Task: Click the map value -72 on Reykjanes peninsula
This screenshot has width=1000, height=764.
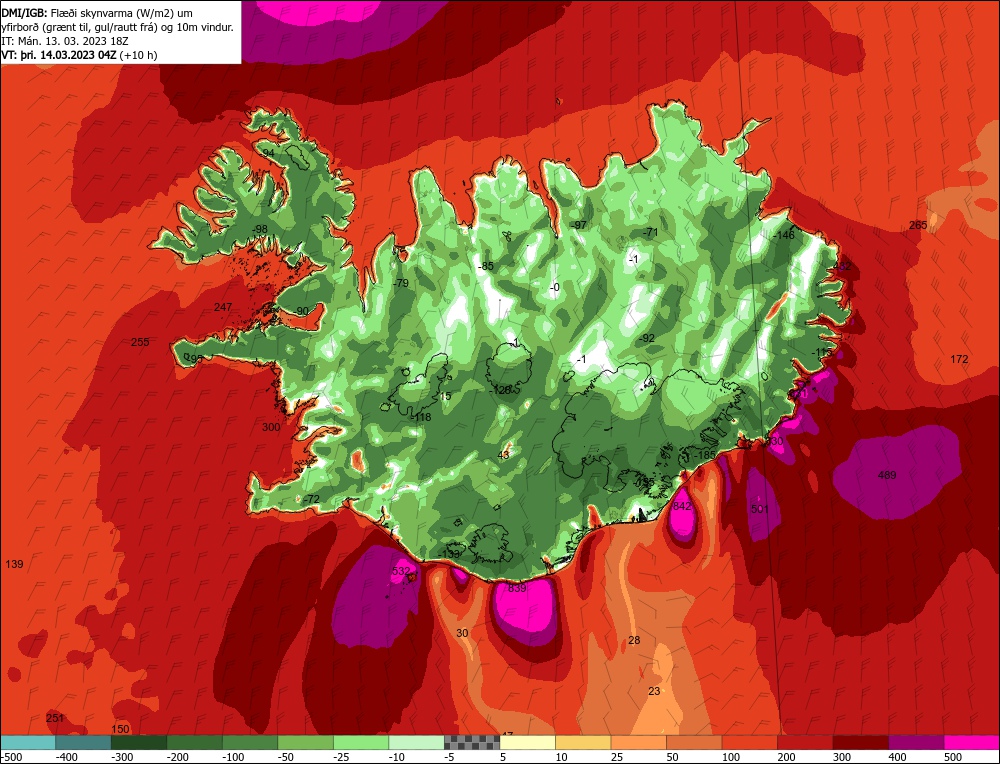Action: [311, 499]
